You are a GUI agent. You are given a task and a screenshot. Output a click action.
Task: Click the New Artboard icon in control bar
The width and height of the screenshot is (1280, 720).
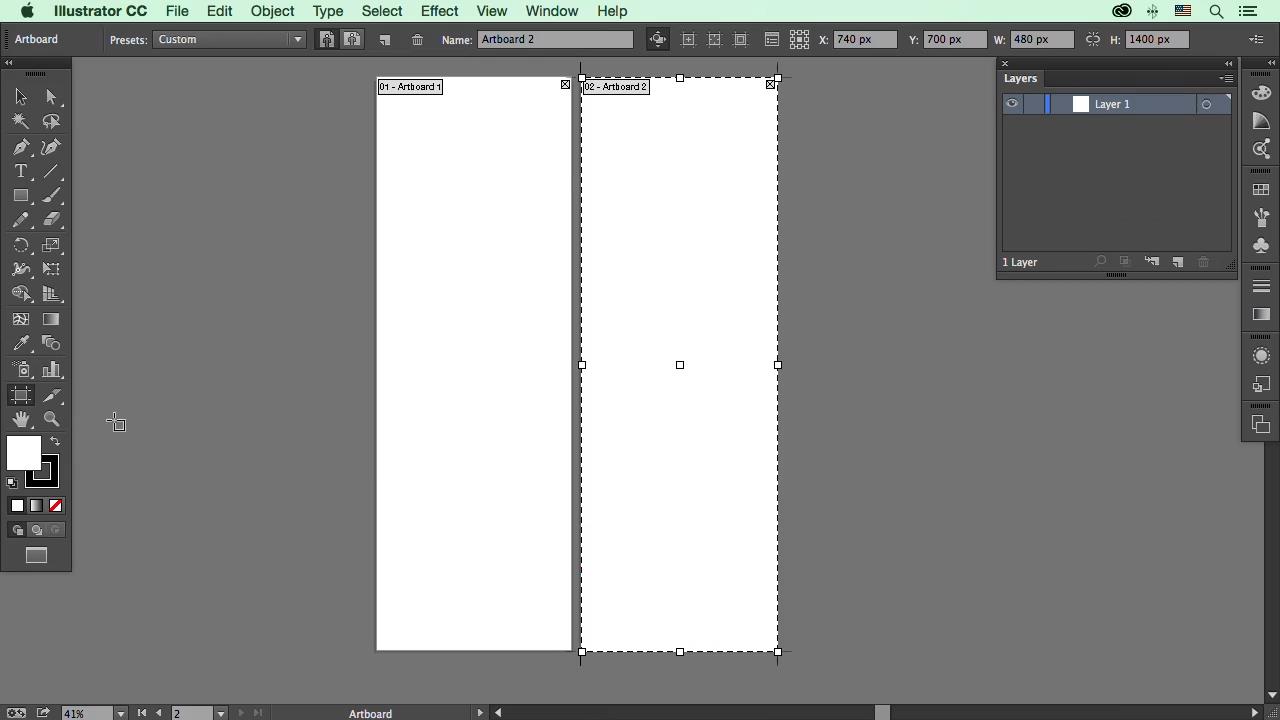tap(385, 40)
